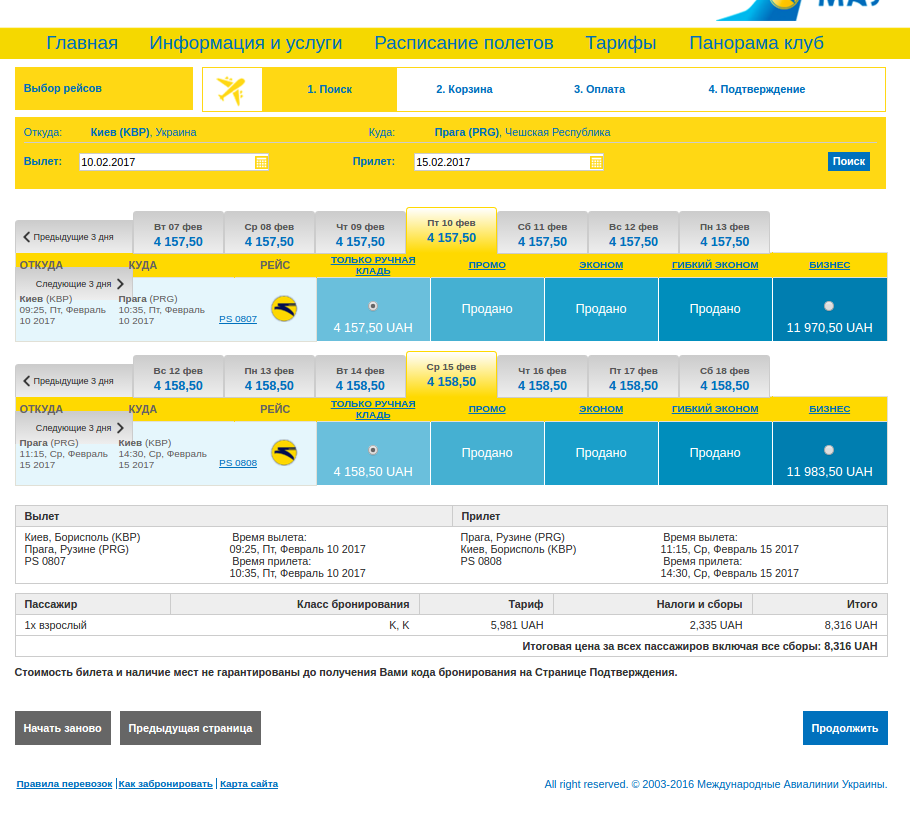Click ЭКОНОМ fare header in outbound table
The height and width of the screenshot is (818, 910).
tap(601, 265)
